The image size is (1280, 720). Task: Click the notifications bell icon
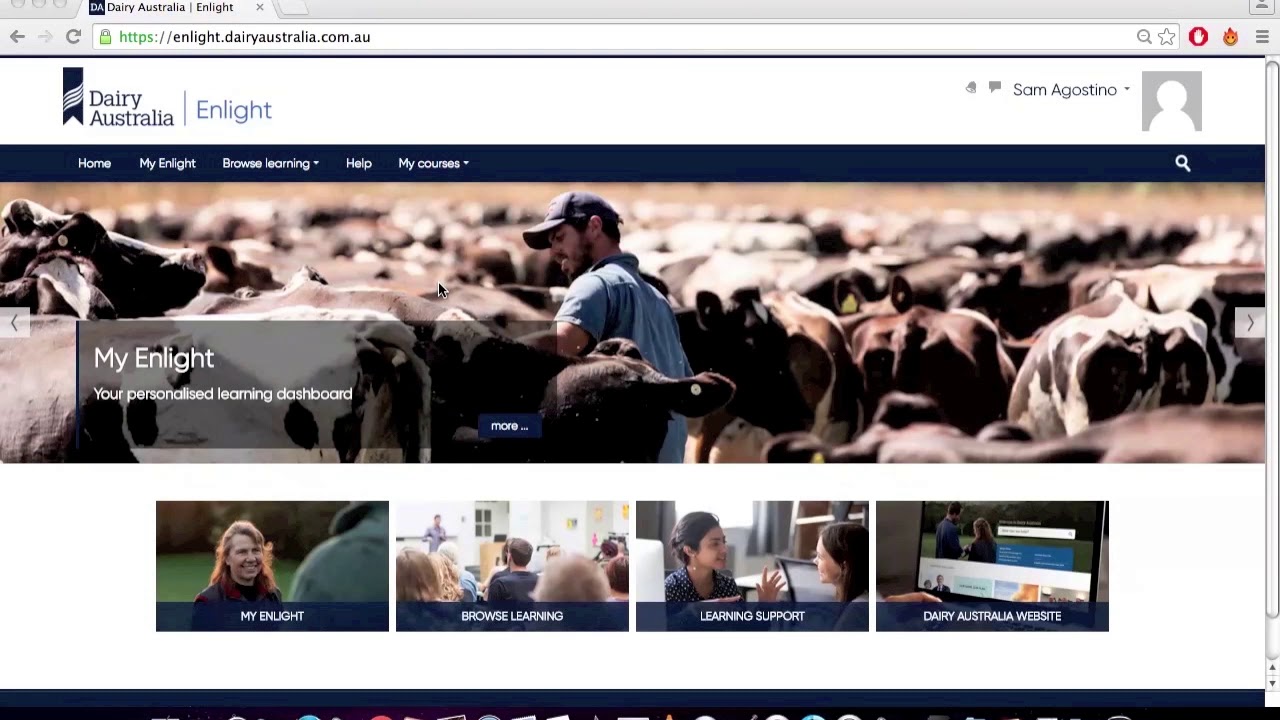tap(971, 88)
